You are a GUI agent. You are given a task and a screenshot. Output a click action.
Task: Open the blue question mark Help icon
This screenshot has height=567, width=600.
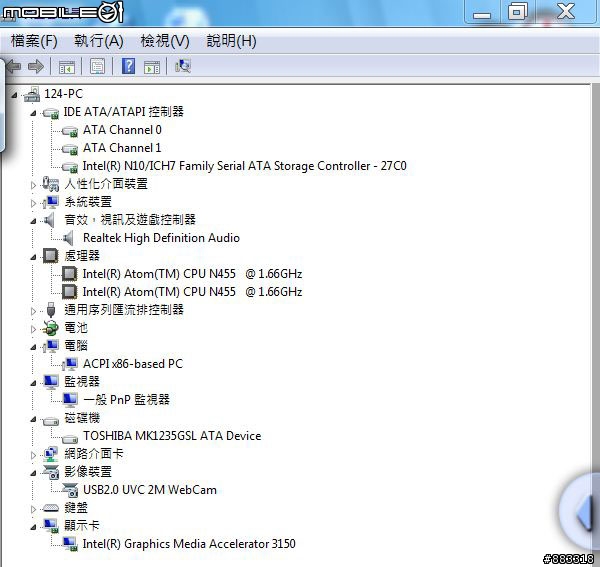(x=128, y=66)
